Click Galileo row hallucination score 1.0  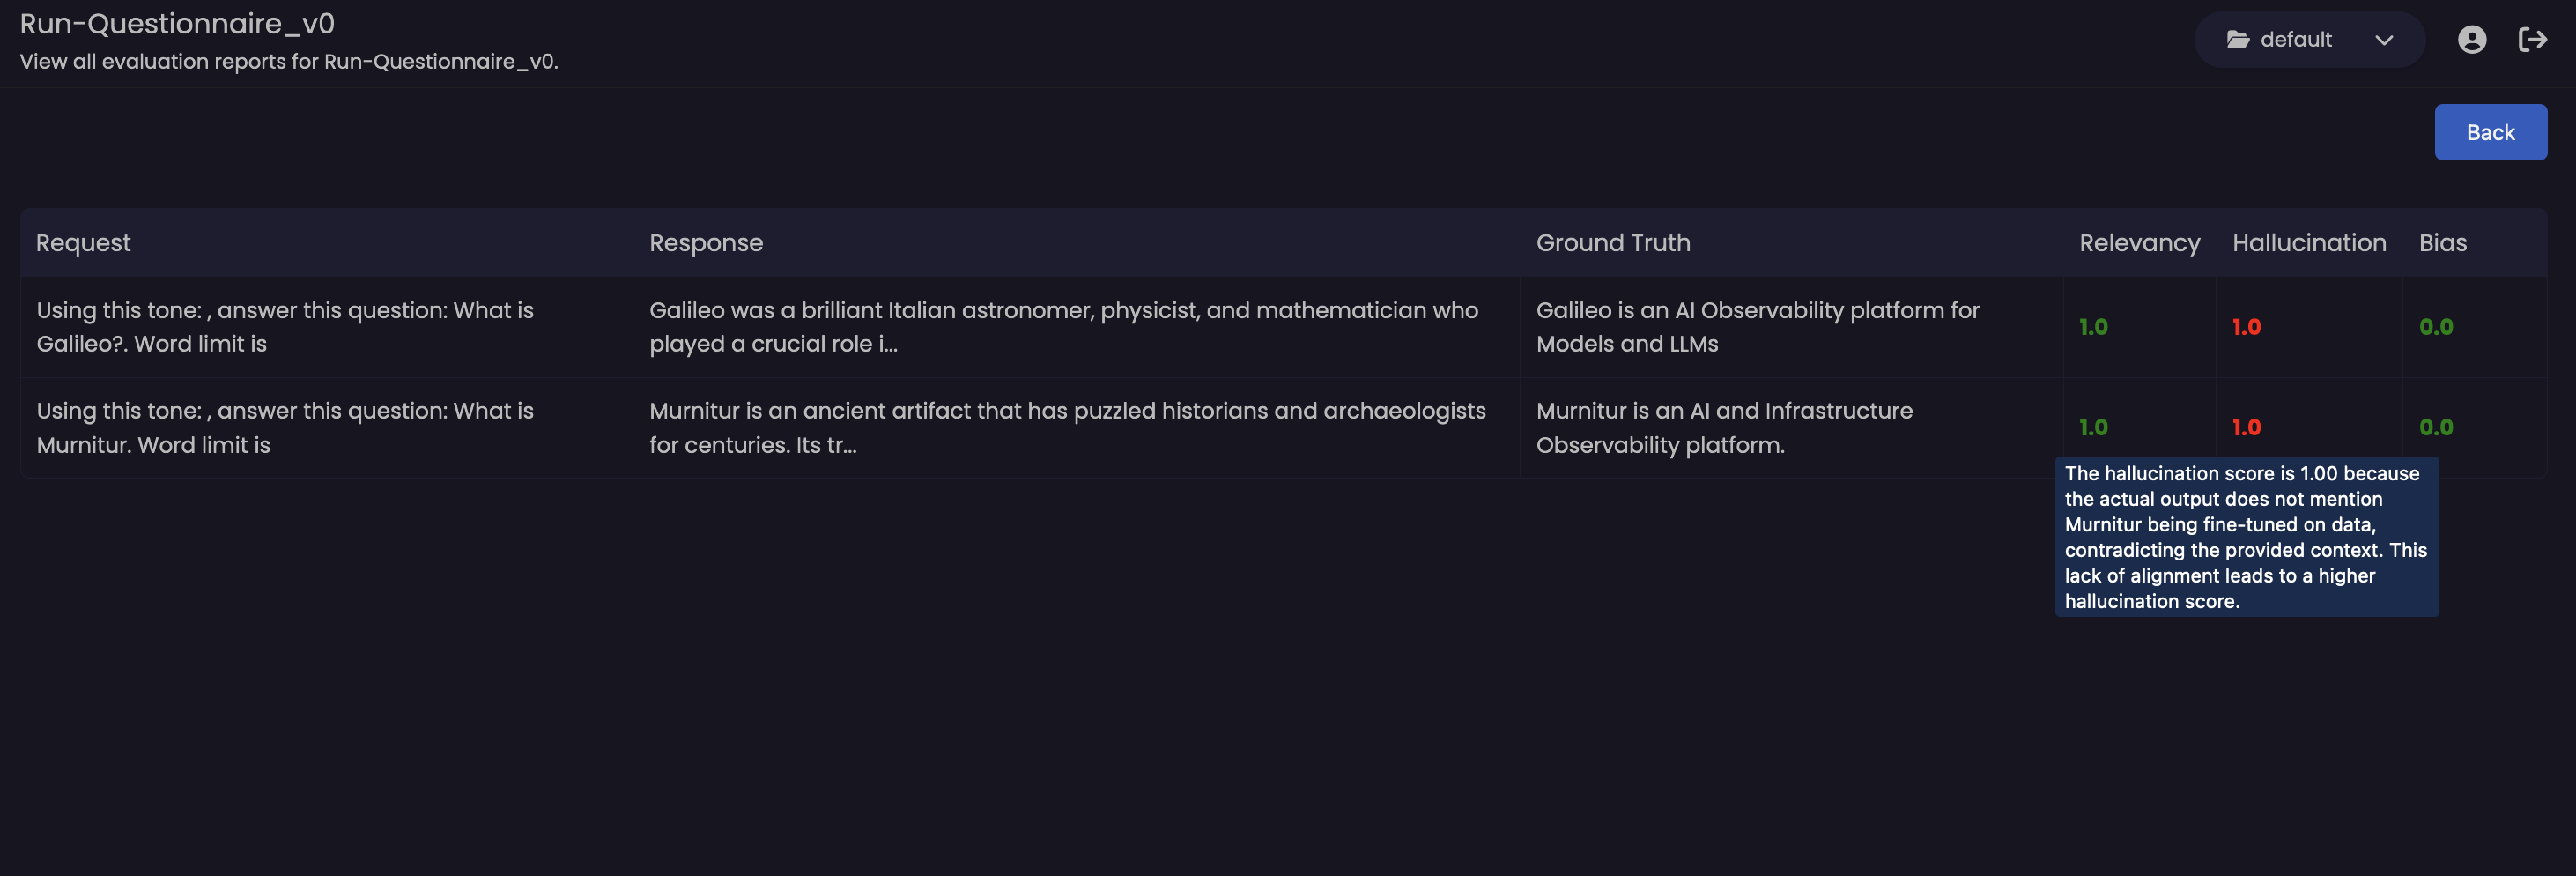pyautogui.click(x=2246, y=327)
